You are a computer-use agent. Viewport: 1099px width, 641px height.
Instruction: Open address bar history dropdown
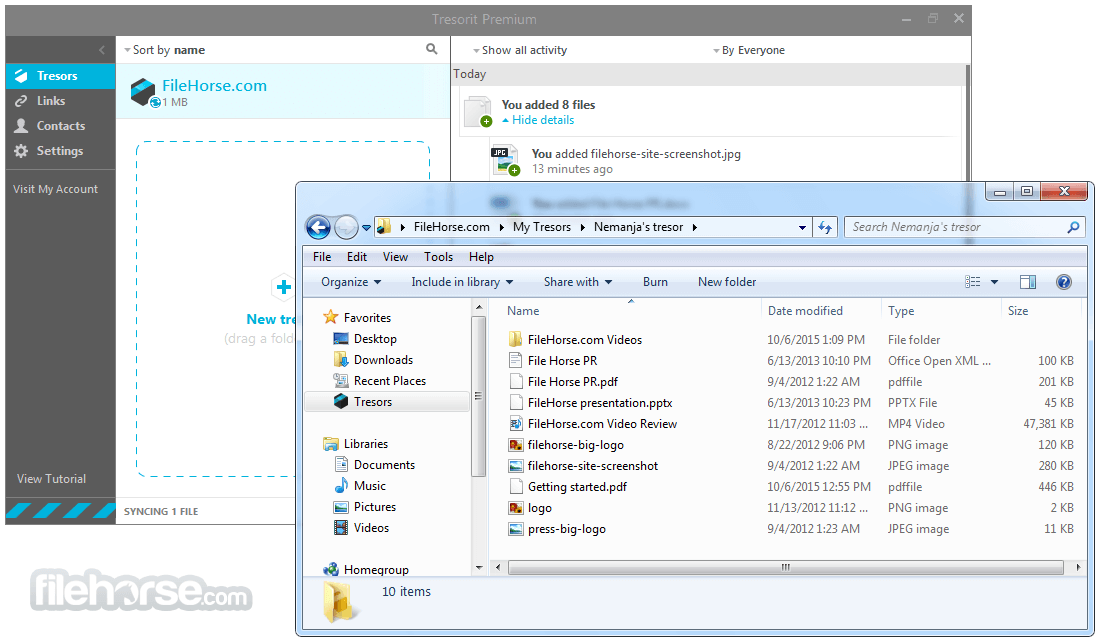click(x=802, y=228)
